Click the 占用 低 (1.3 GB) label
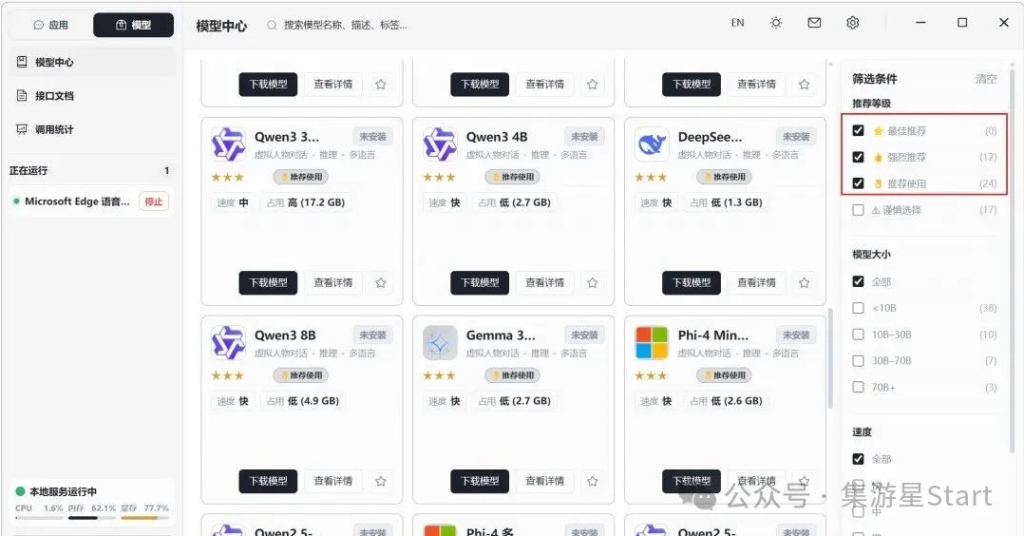The height and width of the screenshot is (536, 1024). (726, 202)
